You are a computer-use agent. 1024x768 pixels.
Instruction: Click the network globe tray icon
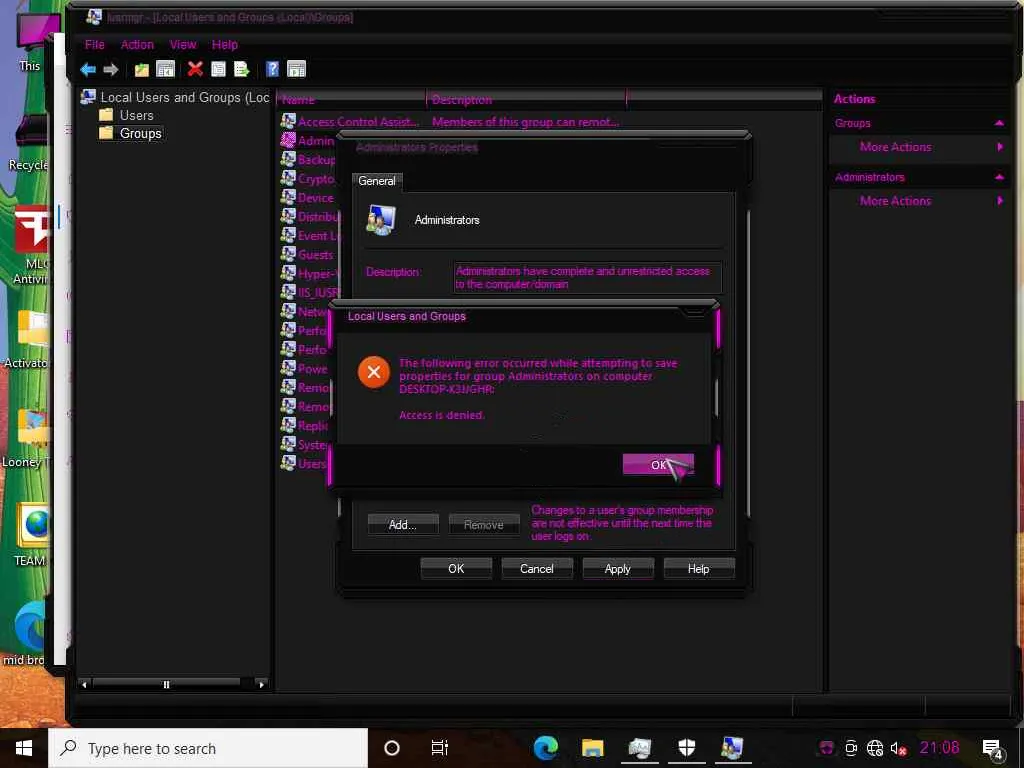coord(875,748)
